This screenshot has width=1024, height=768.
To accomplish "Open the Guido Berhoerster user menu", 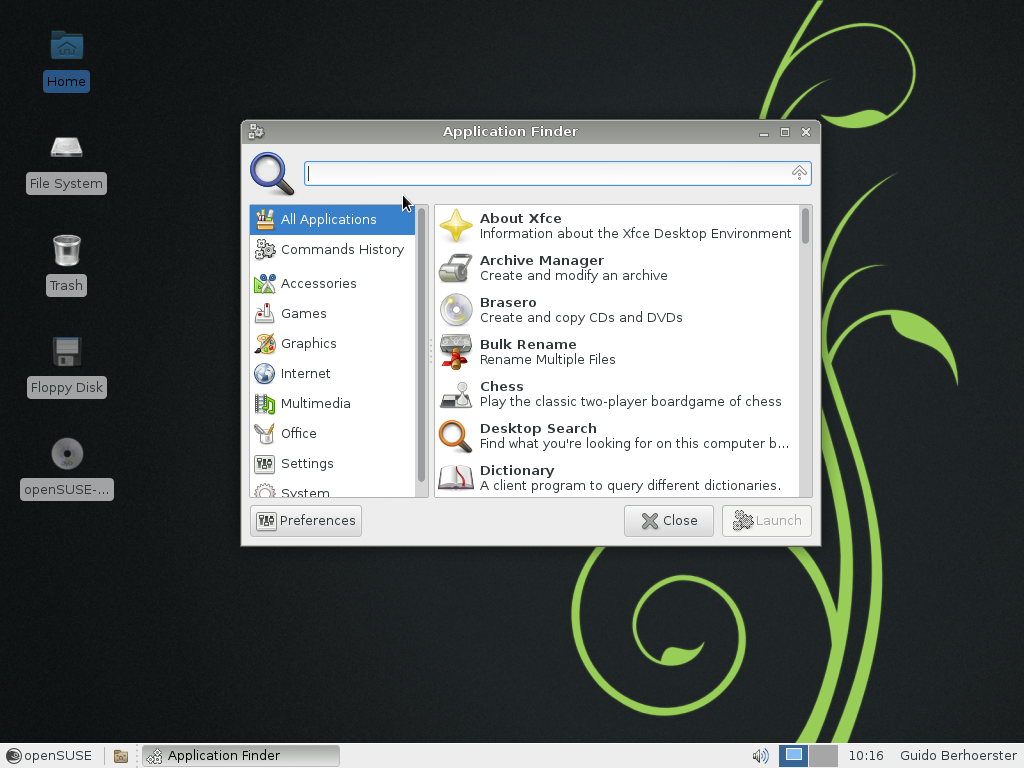I will coord(957,756).
